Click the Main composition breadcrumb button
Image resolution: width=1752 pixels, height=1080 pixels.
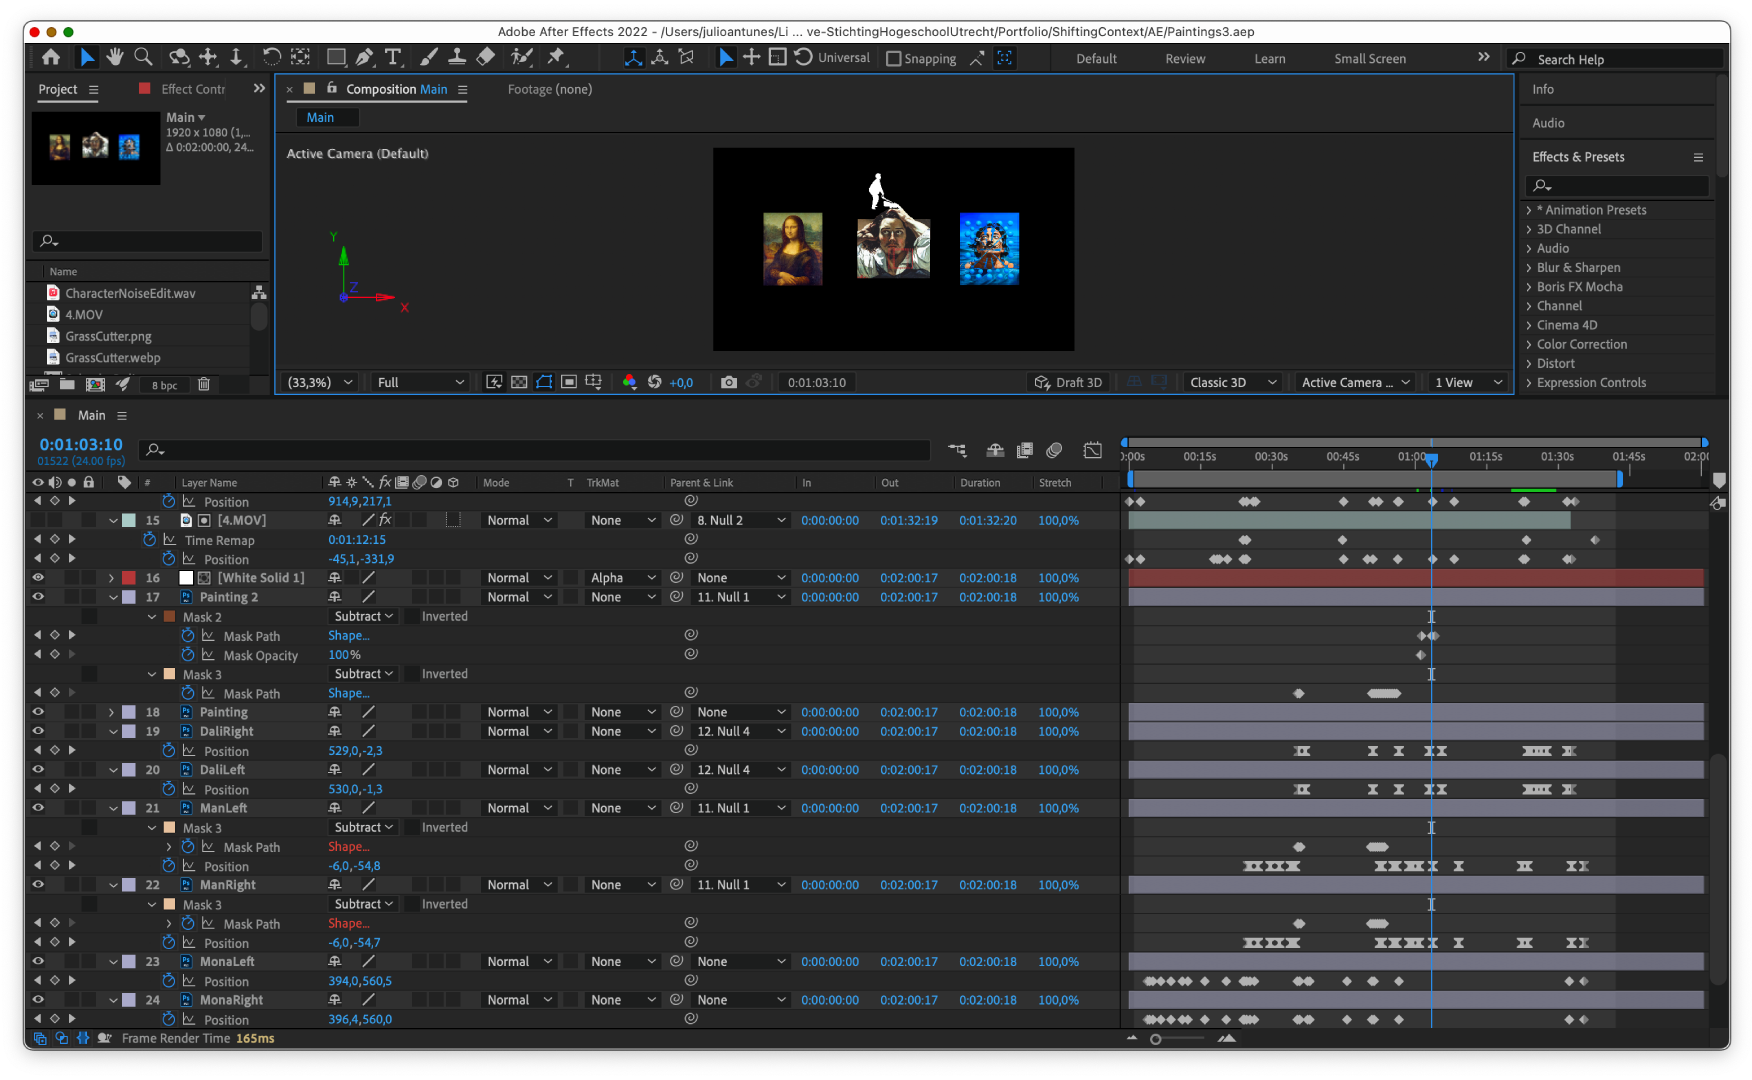click(327, 117)
